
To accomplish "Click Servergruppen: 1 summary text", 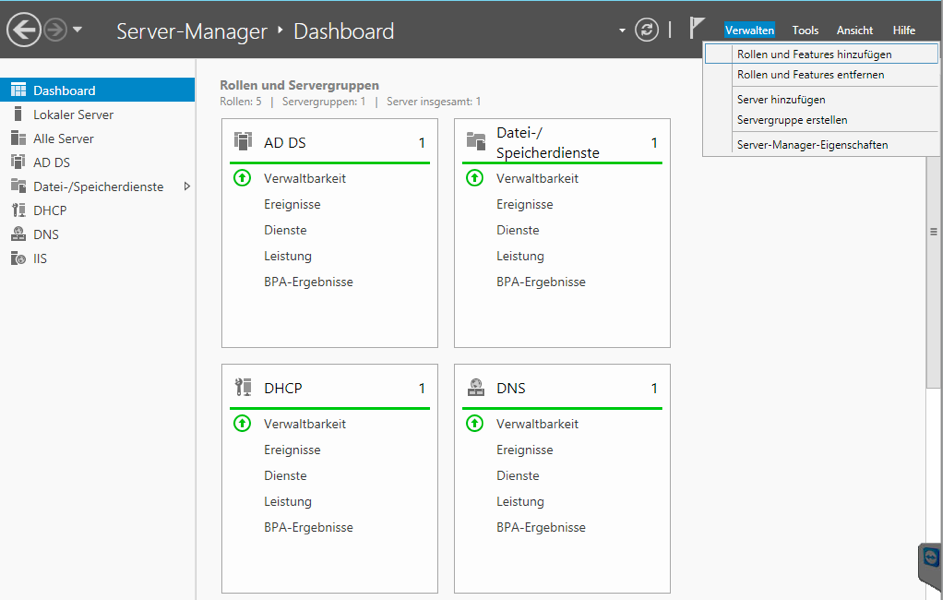I will [x=324, y=102].
